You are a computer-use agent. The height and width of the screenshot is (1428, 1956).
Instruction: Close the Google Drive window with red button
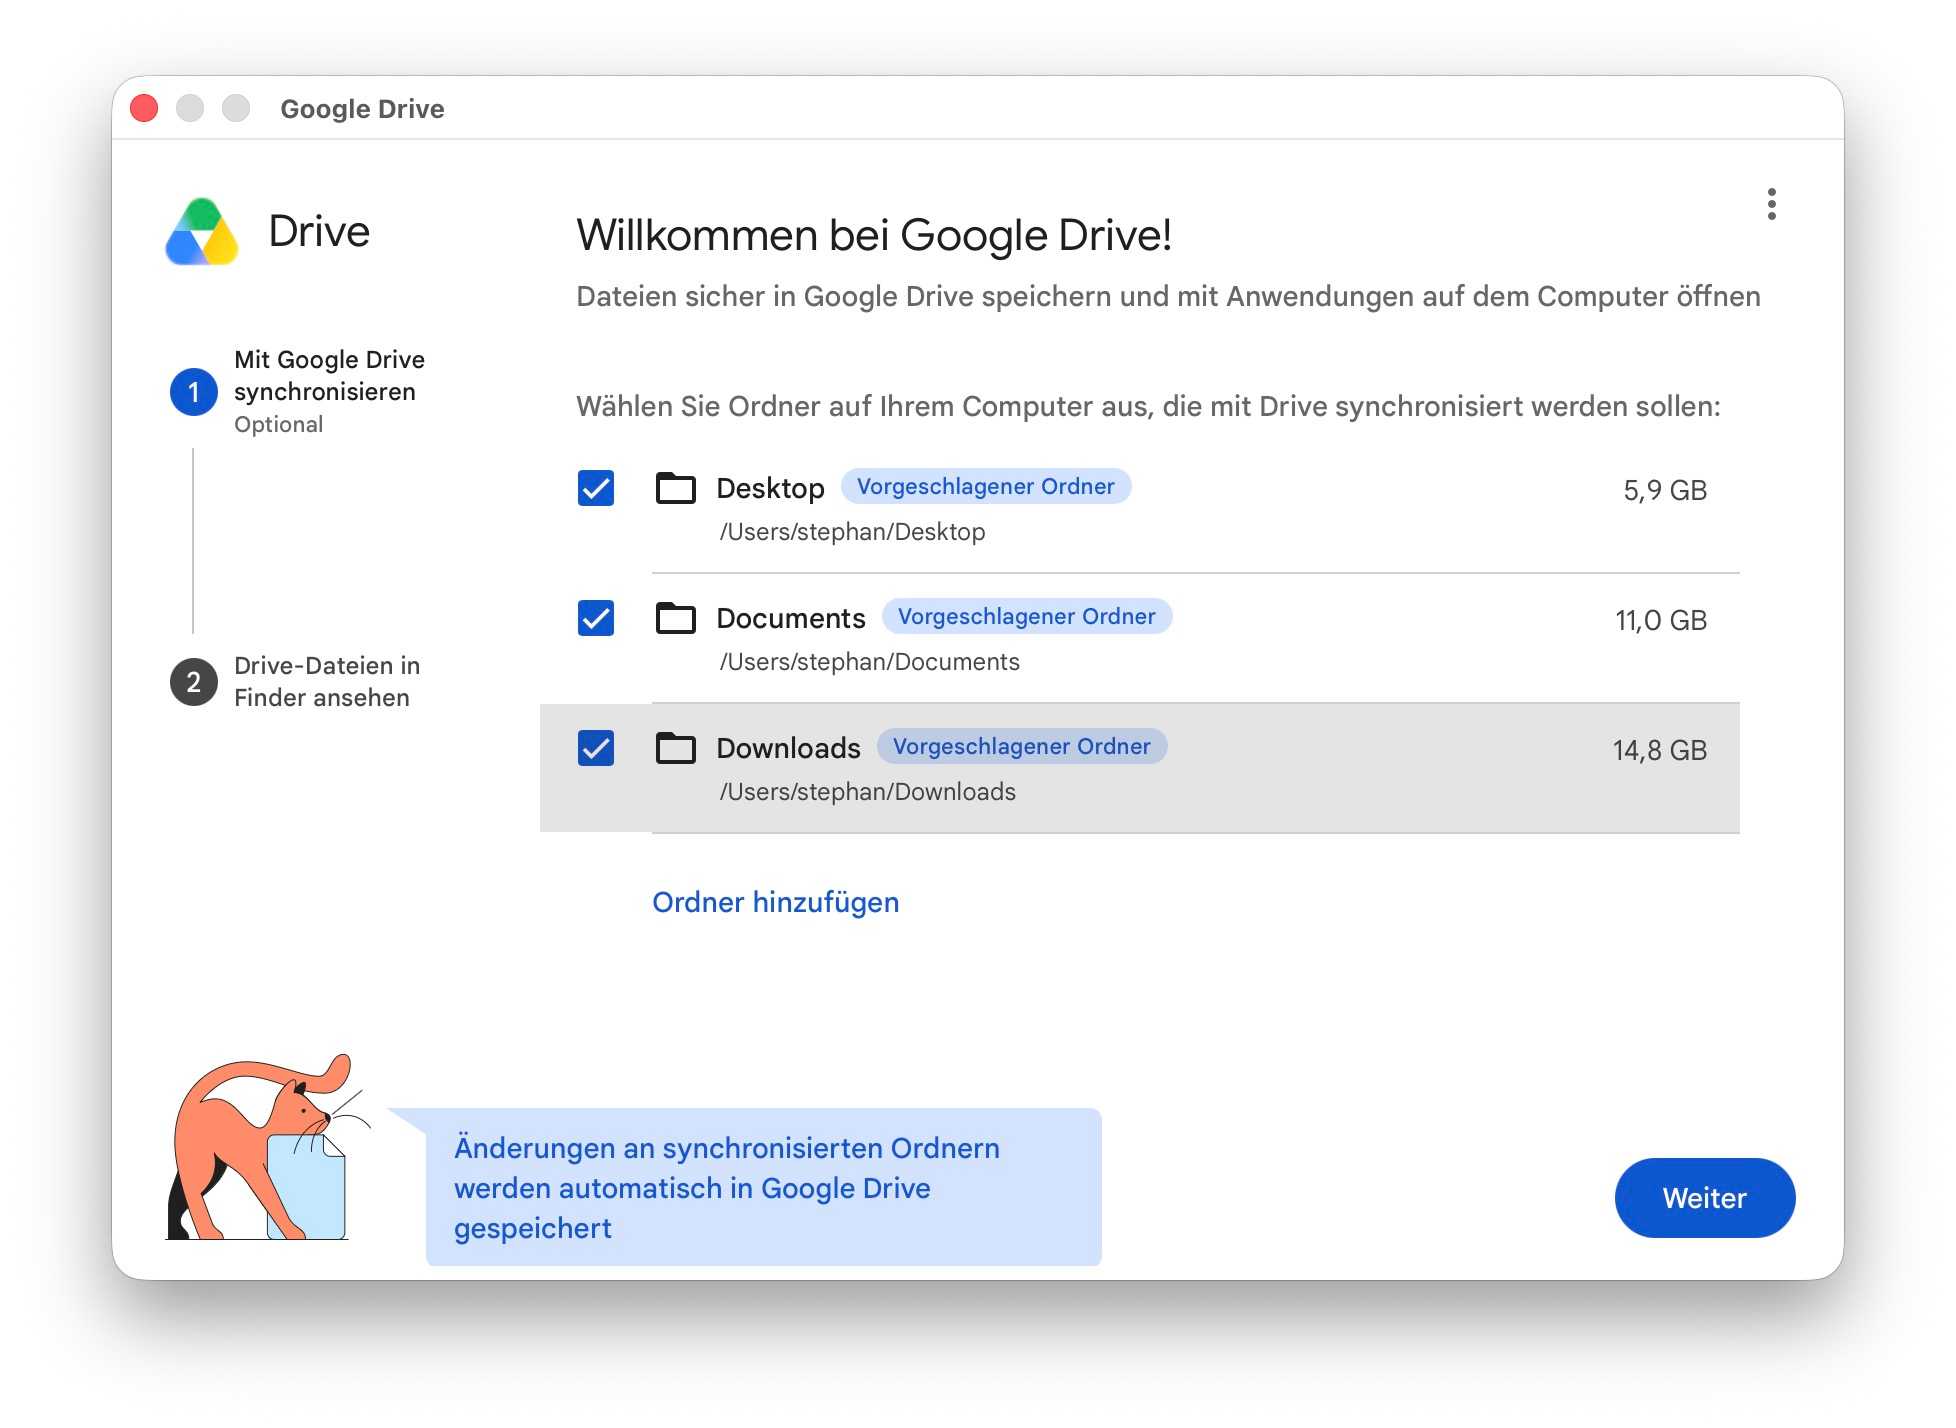pyautogui.click(x=144, y=108)
